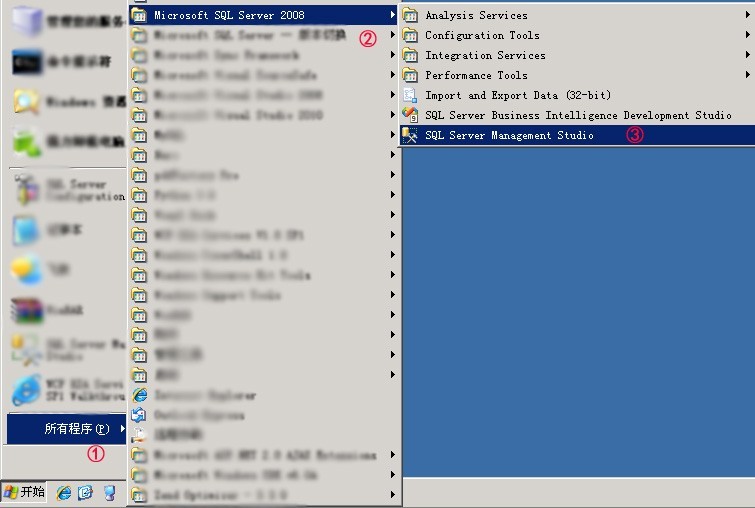This screenshot has height=508, width=755.
Task: Open pinned SQL Server Management Studio in left pane
Action: point(67,350)
